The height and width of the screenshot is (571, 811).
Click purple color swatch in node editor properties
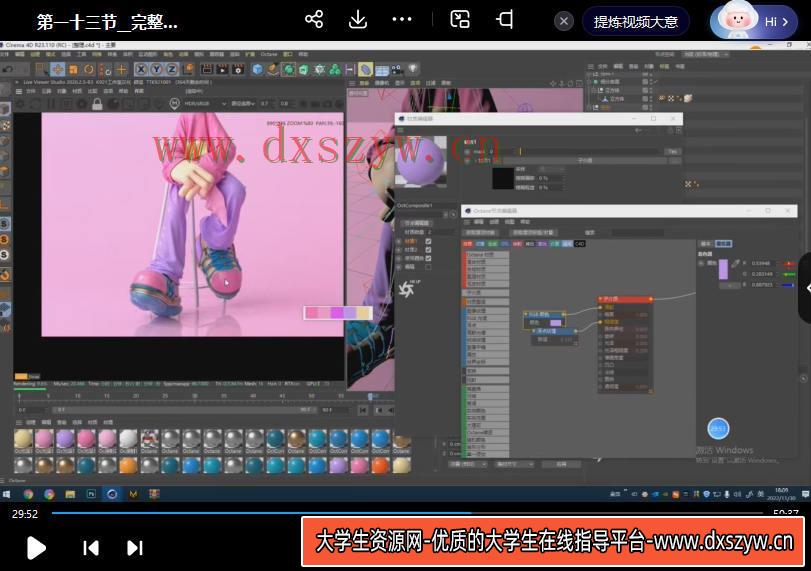(x=724, y=270)
